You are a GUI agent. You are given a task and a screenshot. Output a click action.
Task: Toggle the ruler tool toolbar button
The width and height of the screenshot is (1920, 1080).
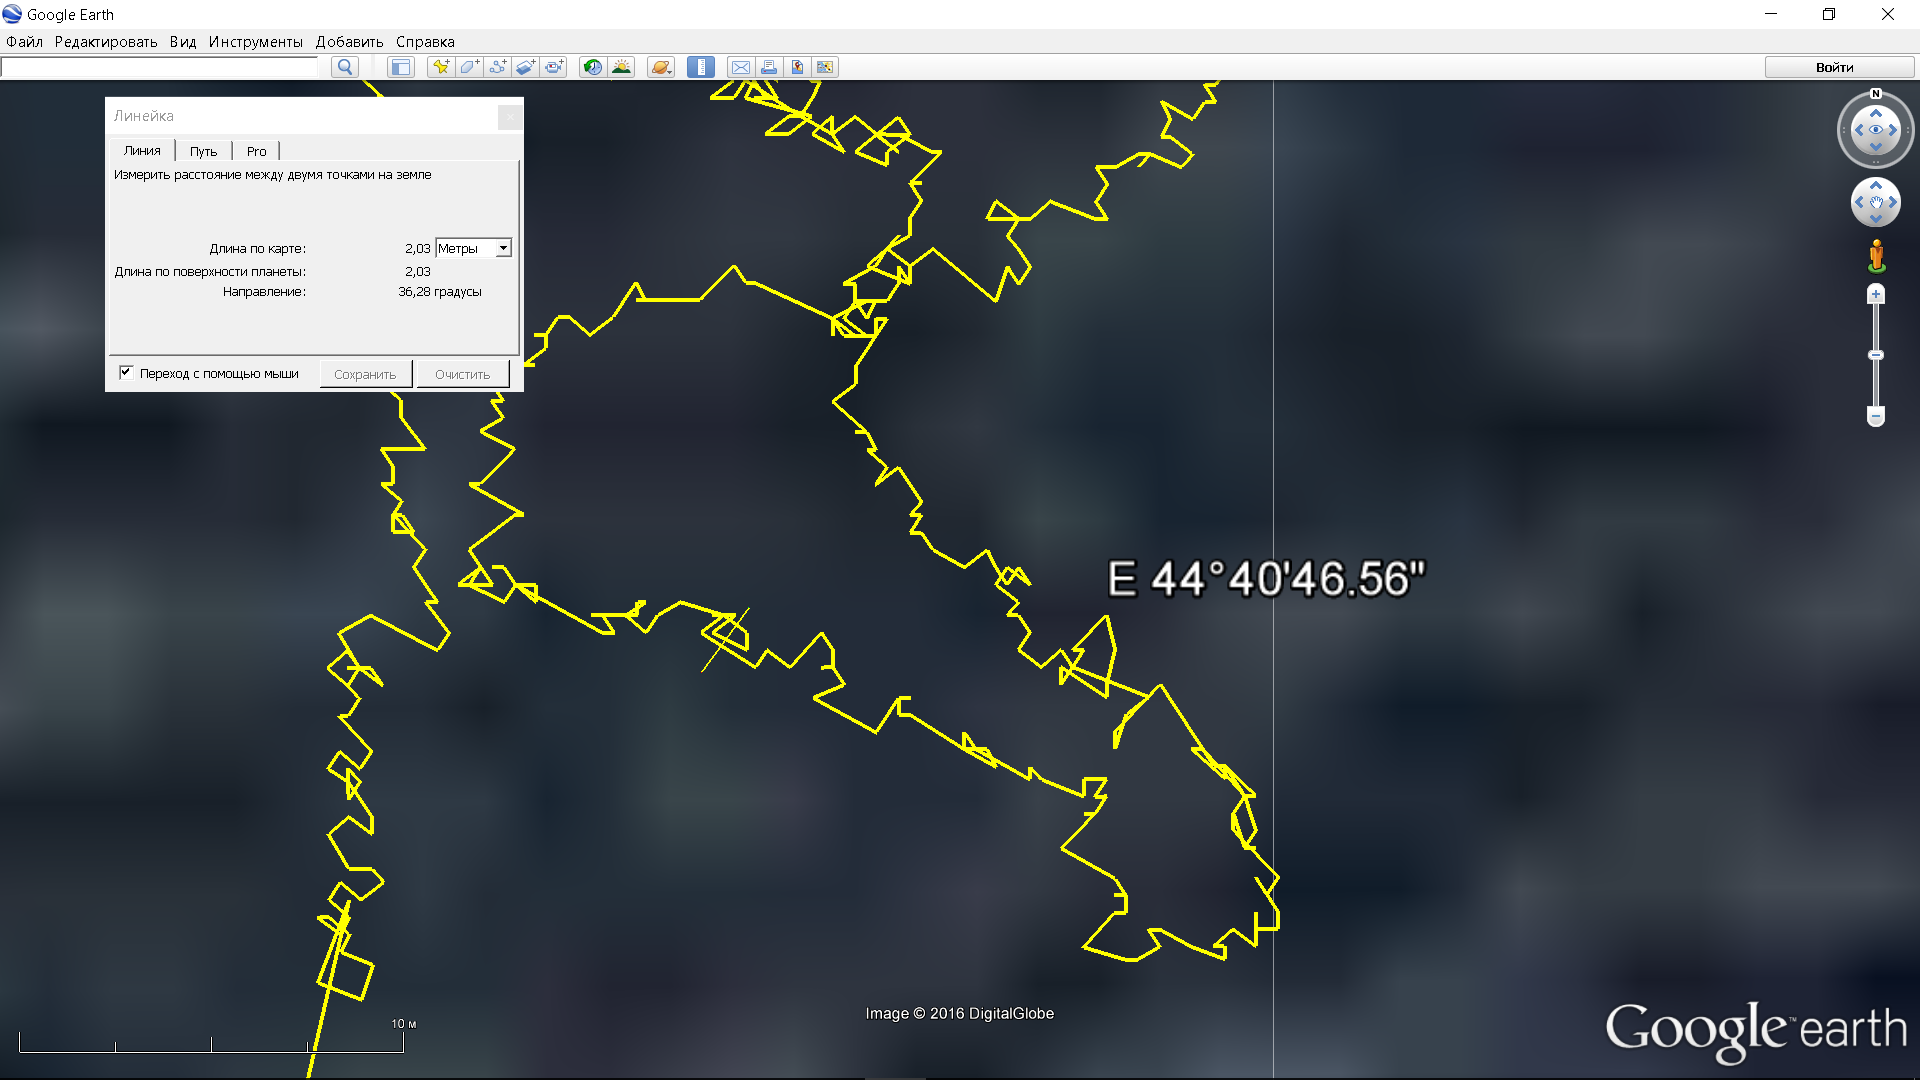[701, 67]
